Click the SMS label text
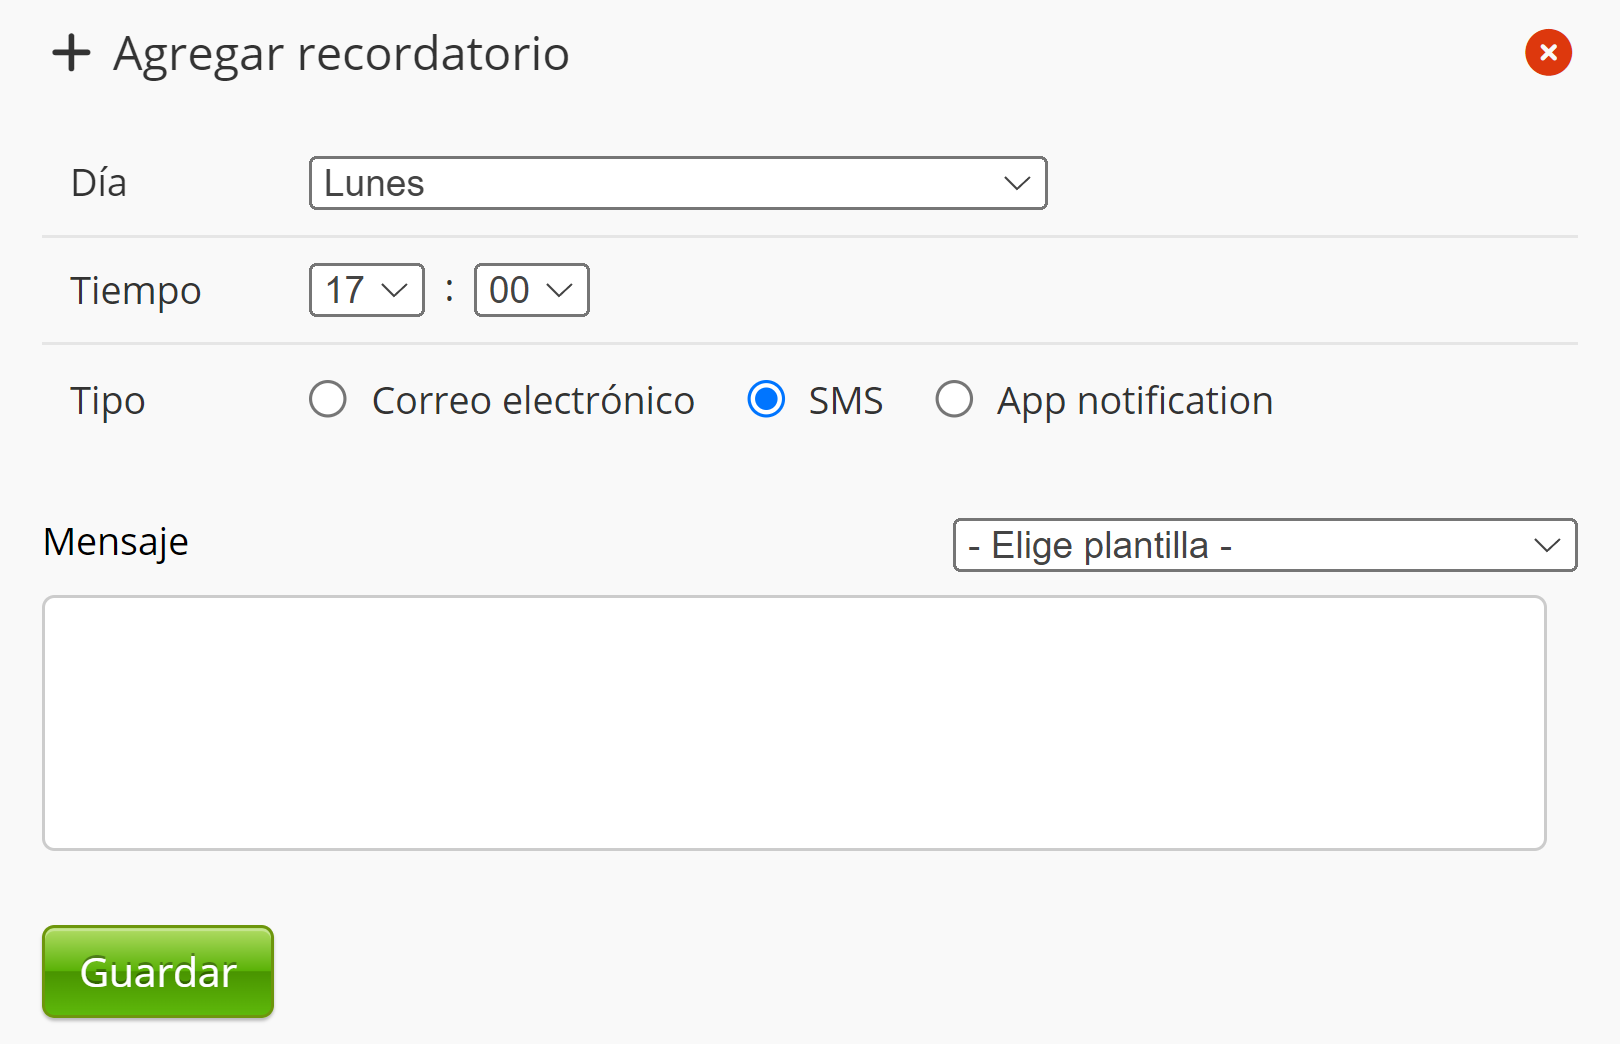The image size is (1620, 1044). pyautogui.click(x=846, y=401)
